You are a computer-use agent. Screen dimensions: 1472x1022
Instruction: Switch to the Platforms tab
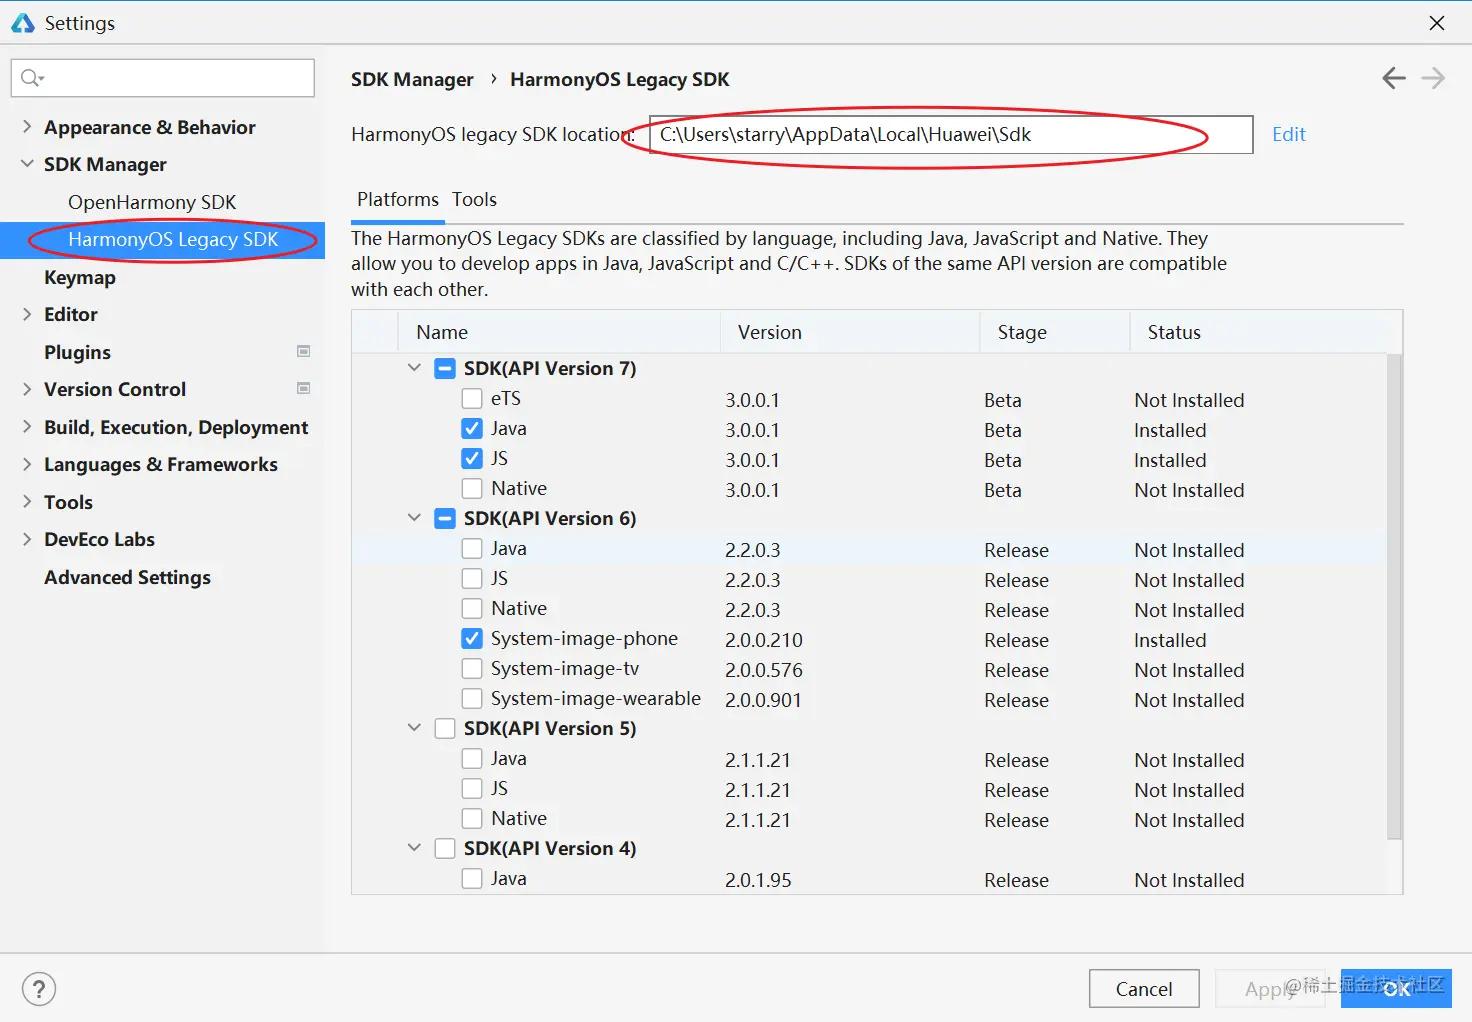click(x=397, y=199)
